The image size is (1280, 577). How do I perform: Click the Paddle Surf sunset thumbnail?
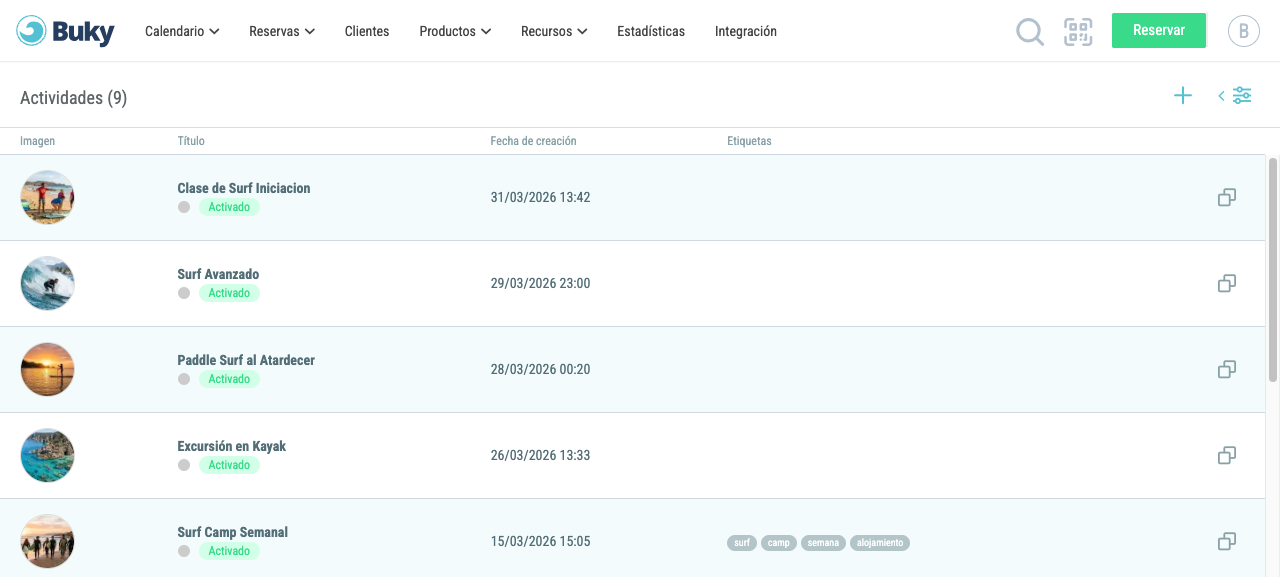point(47,369)
